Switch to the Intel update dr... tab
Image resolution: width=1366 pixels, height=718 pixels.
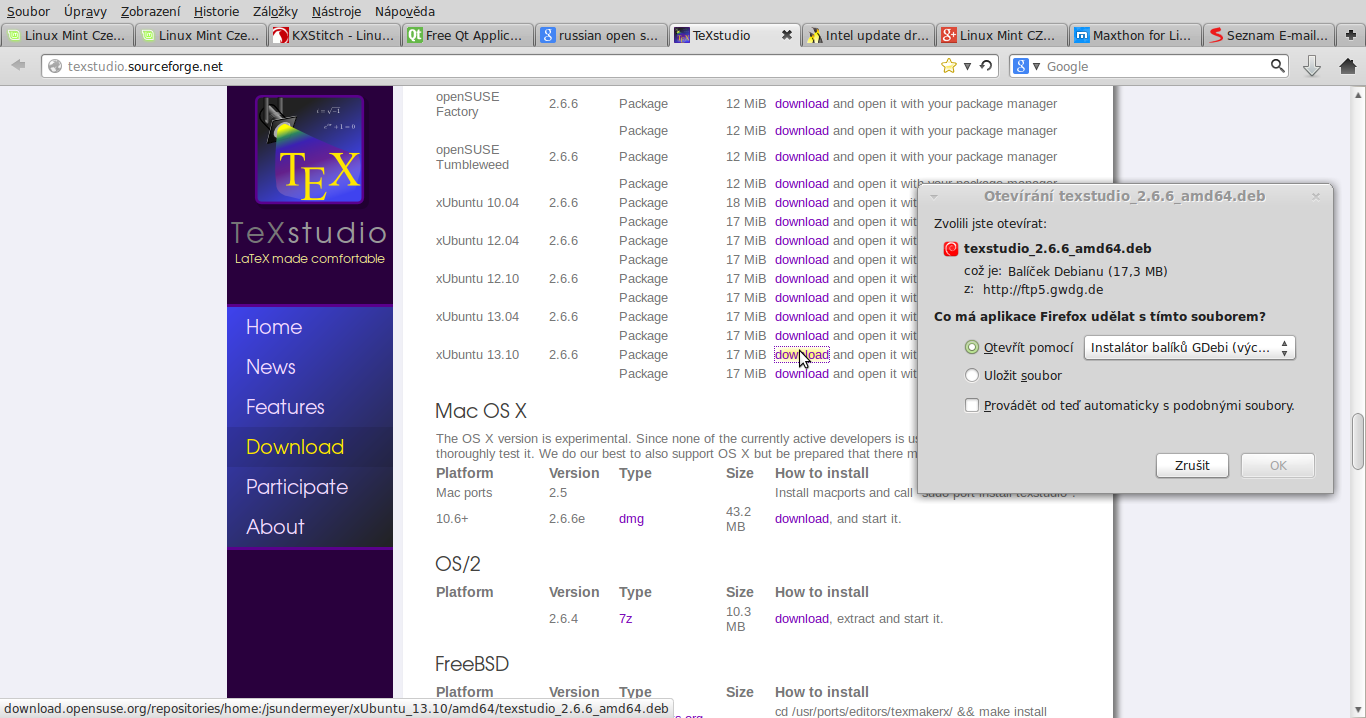pos(867,35)
